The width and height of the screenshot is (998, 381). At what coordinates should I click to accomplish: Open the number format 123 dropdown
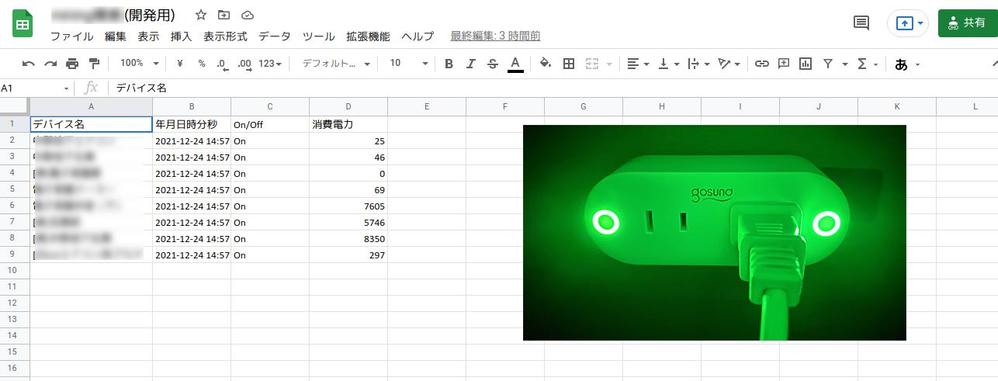[x=271, y=64]
